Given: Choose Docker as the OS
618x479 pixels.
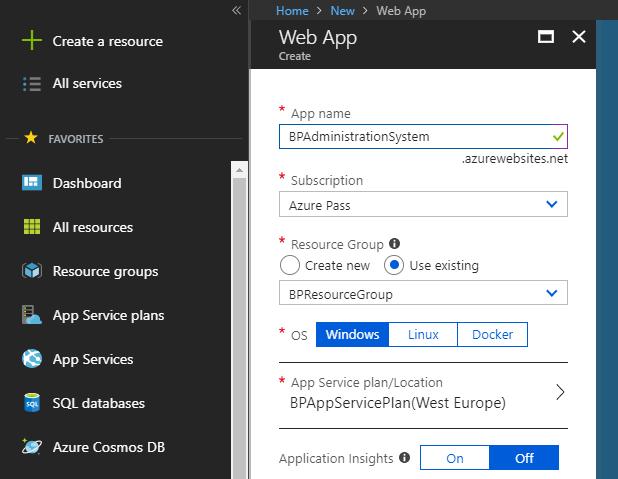Looking at the screenshot, I should coord(493,334).
